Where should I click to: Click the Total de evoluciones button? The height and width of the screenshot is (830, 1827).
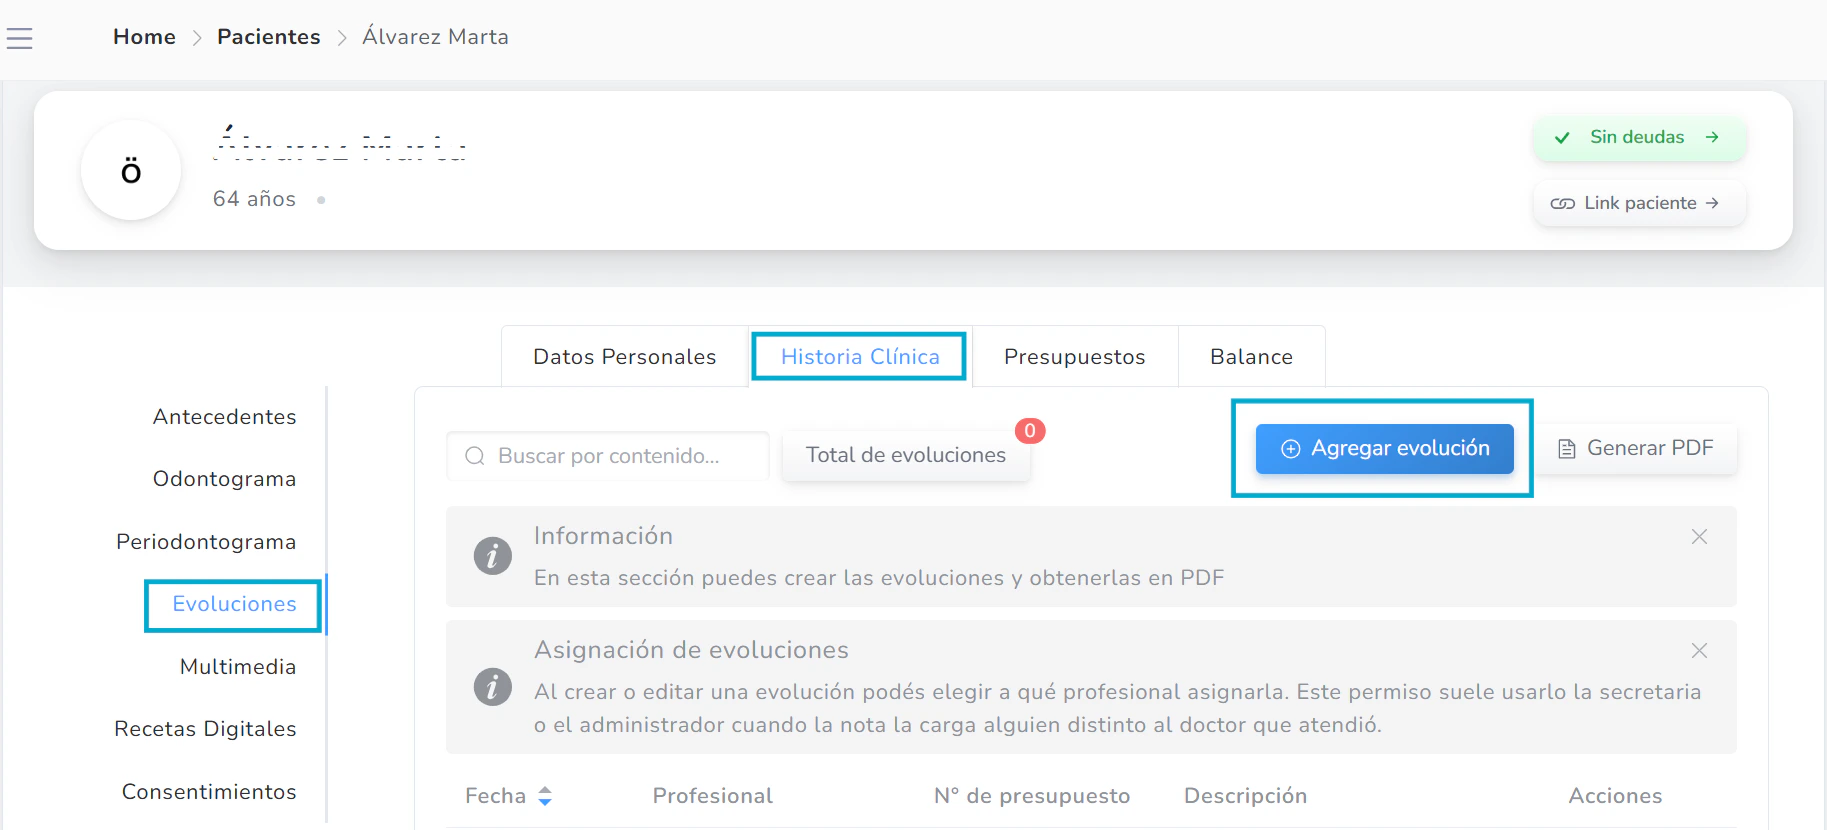pos(906,455)
